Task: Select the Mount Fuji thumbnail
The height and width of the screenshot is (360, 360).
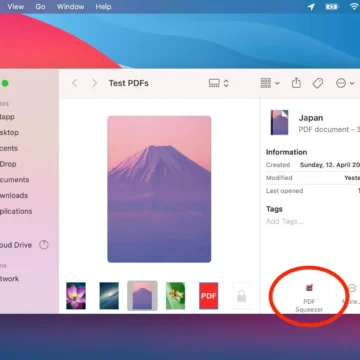Action: (142, 296)
